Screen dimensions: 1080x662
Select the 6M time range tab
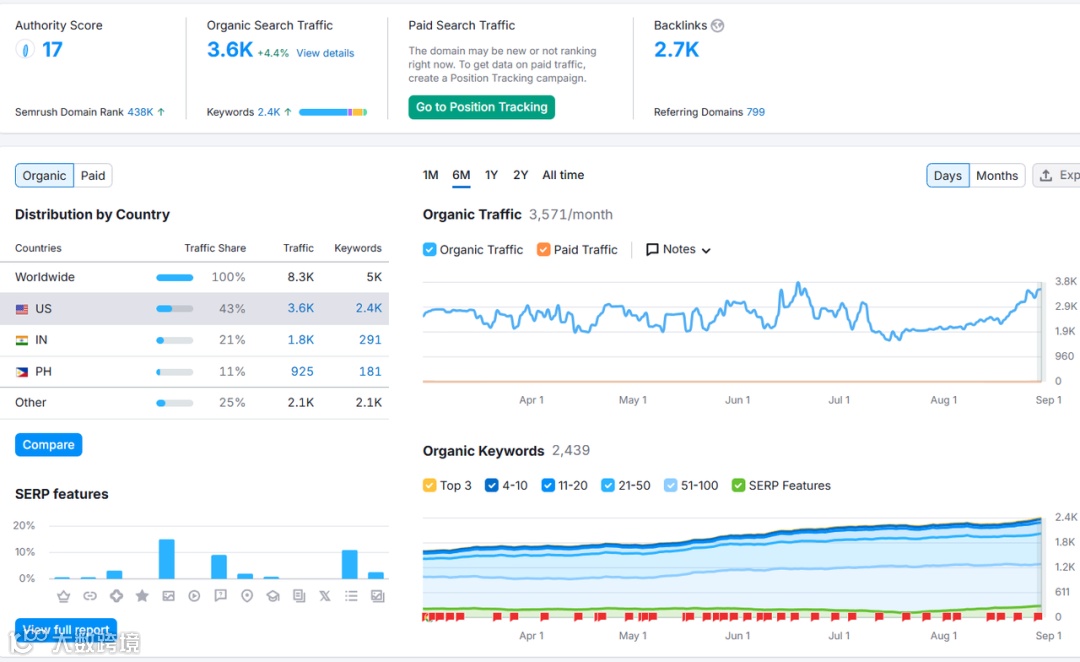(x=461, y=175)
